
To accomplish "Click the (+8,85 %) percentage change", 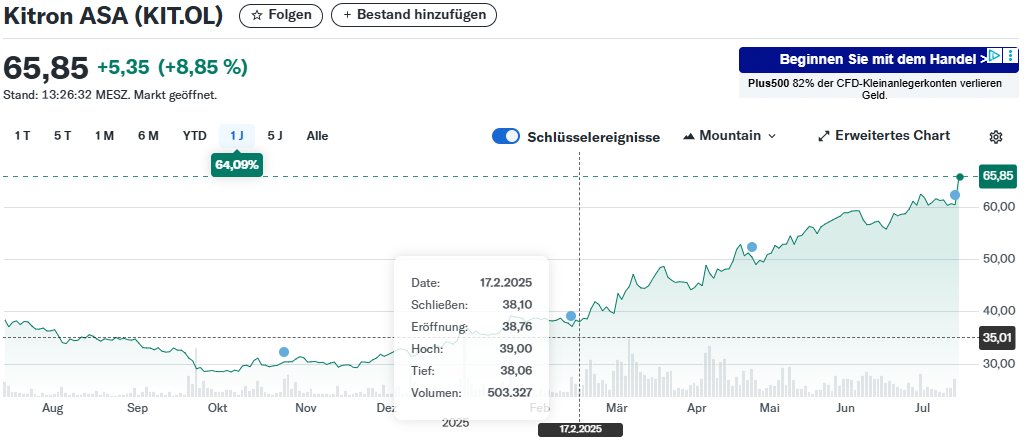I will coord(202,67).
